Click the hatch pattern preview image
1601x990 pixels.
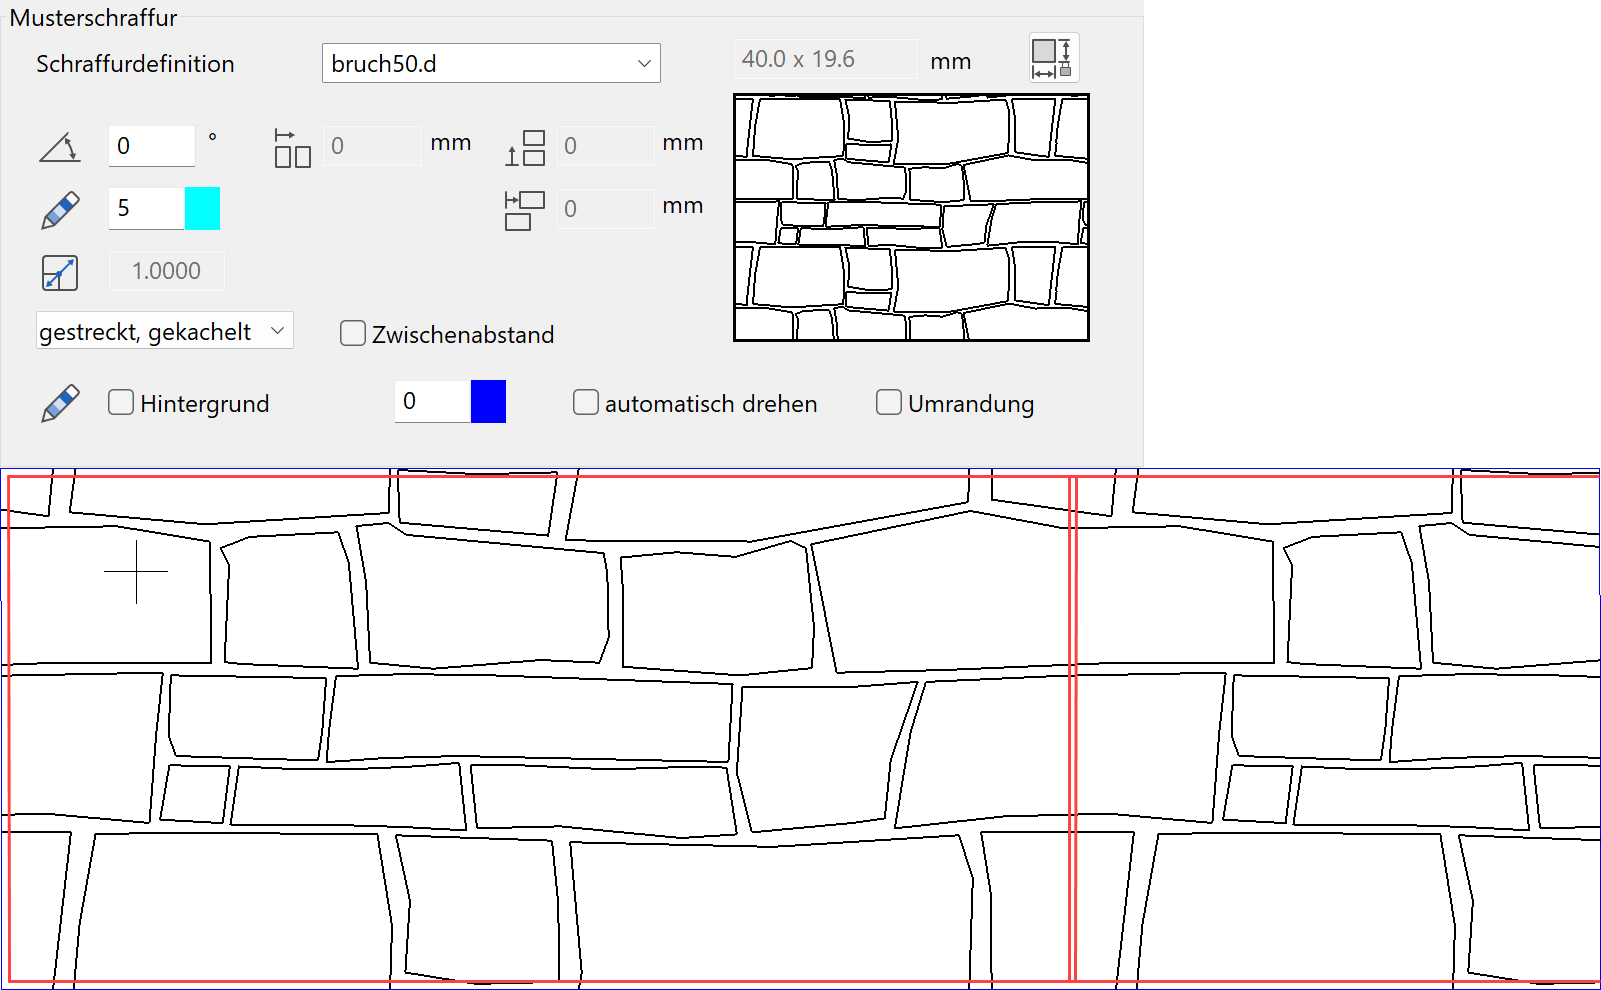pos(910,217)
